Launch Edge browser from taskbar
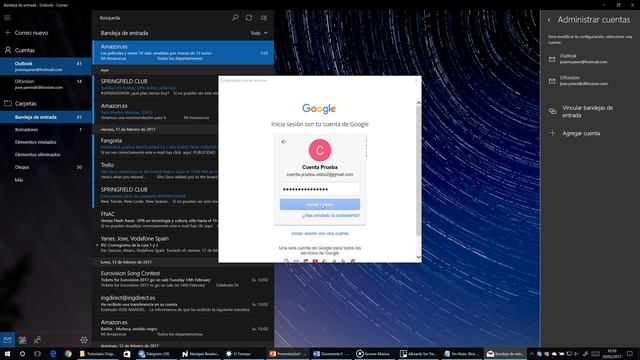Image resolution: width=640 pixels, height=360 pixels. pyautogui.click(x=53, y=353)
